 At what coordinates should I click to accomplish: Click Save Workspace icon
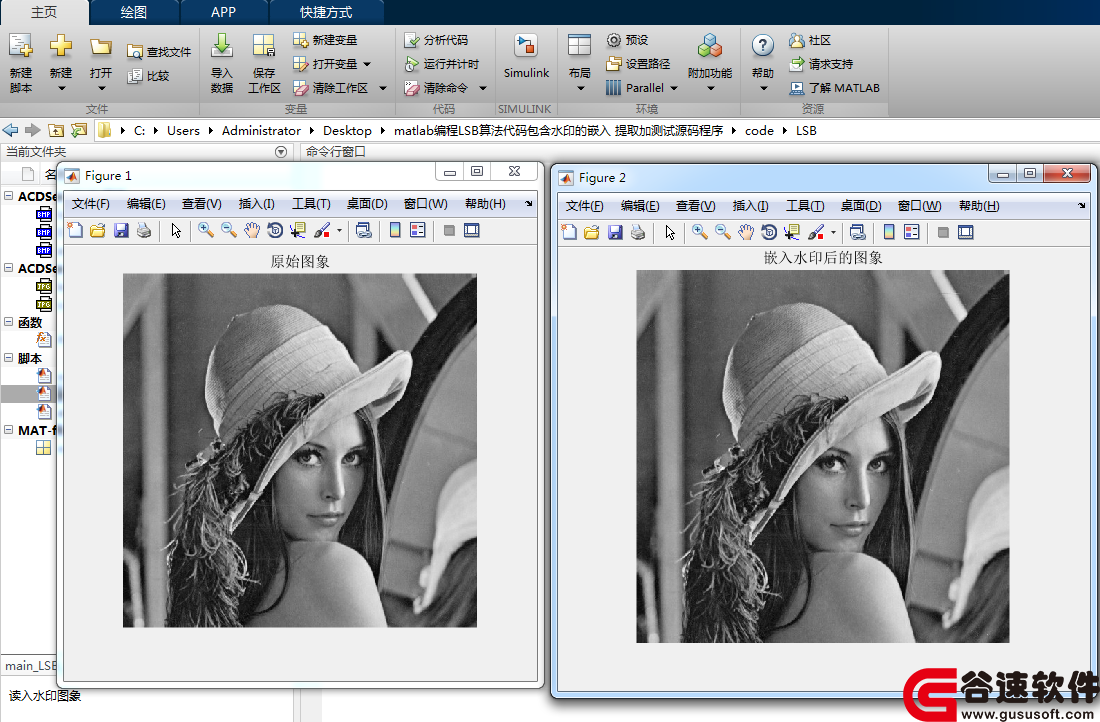[x=264, y=46]
